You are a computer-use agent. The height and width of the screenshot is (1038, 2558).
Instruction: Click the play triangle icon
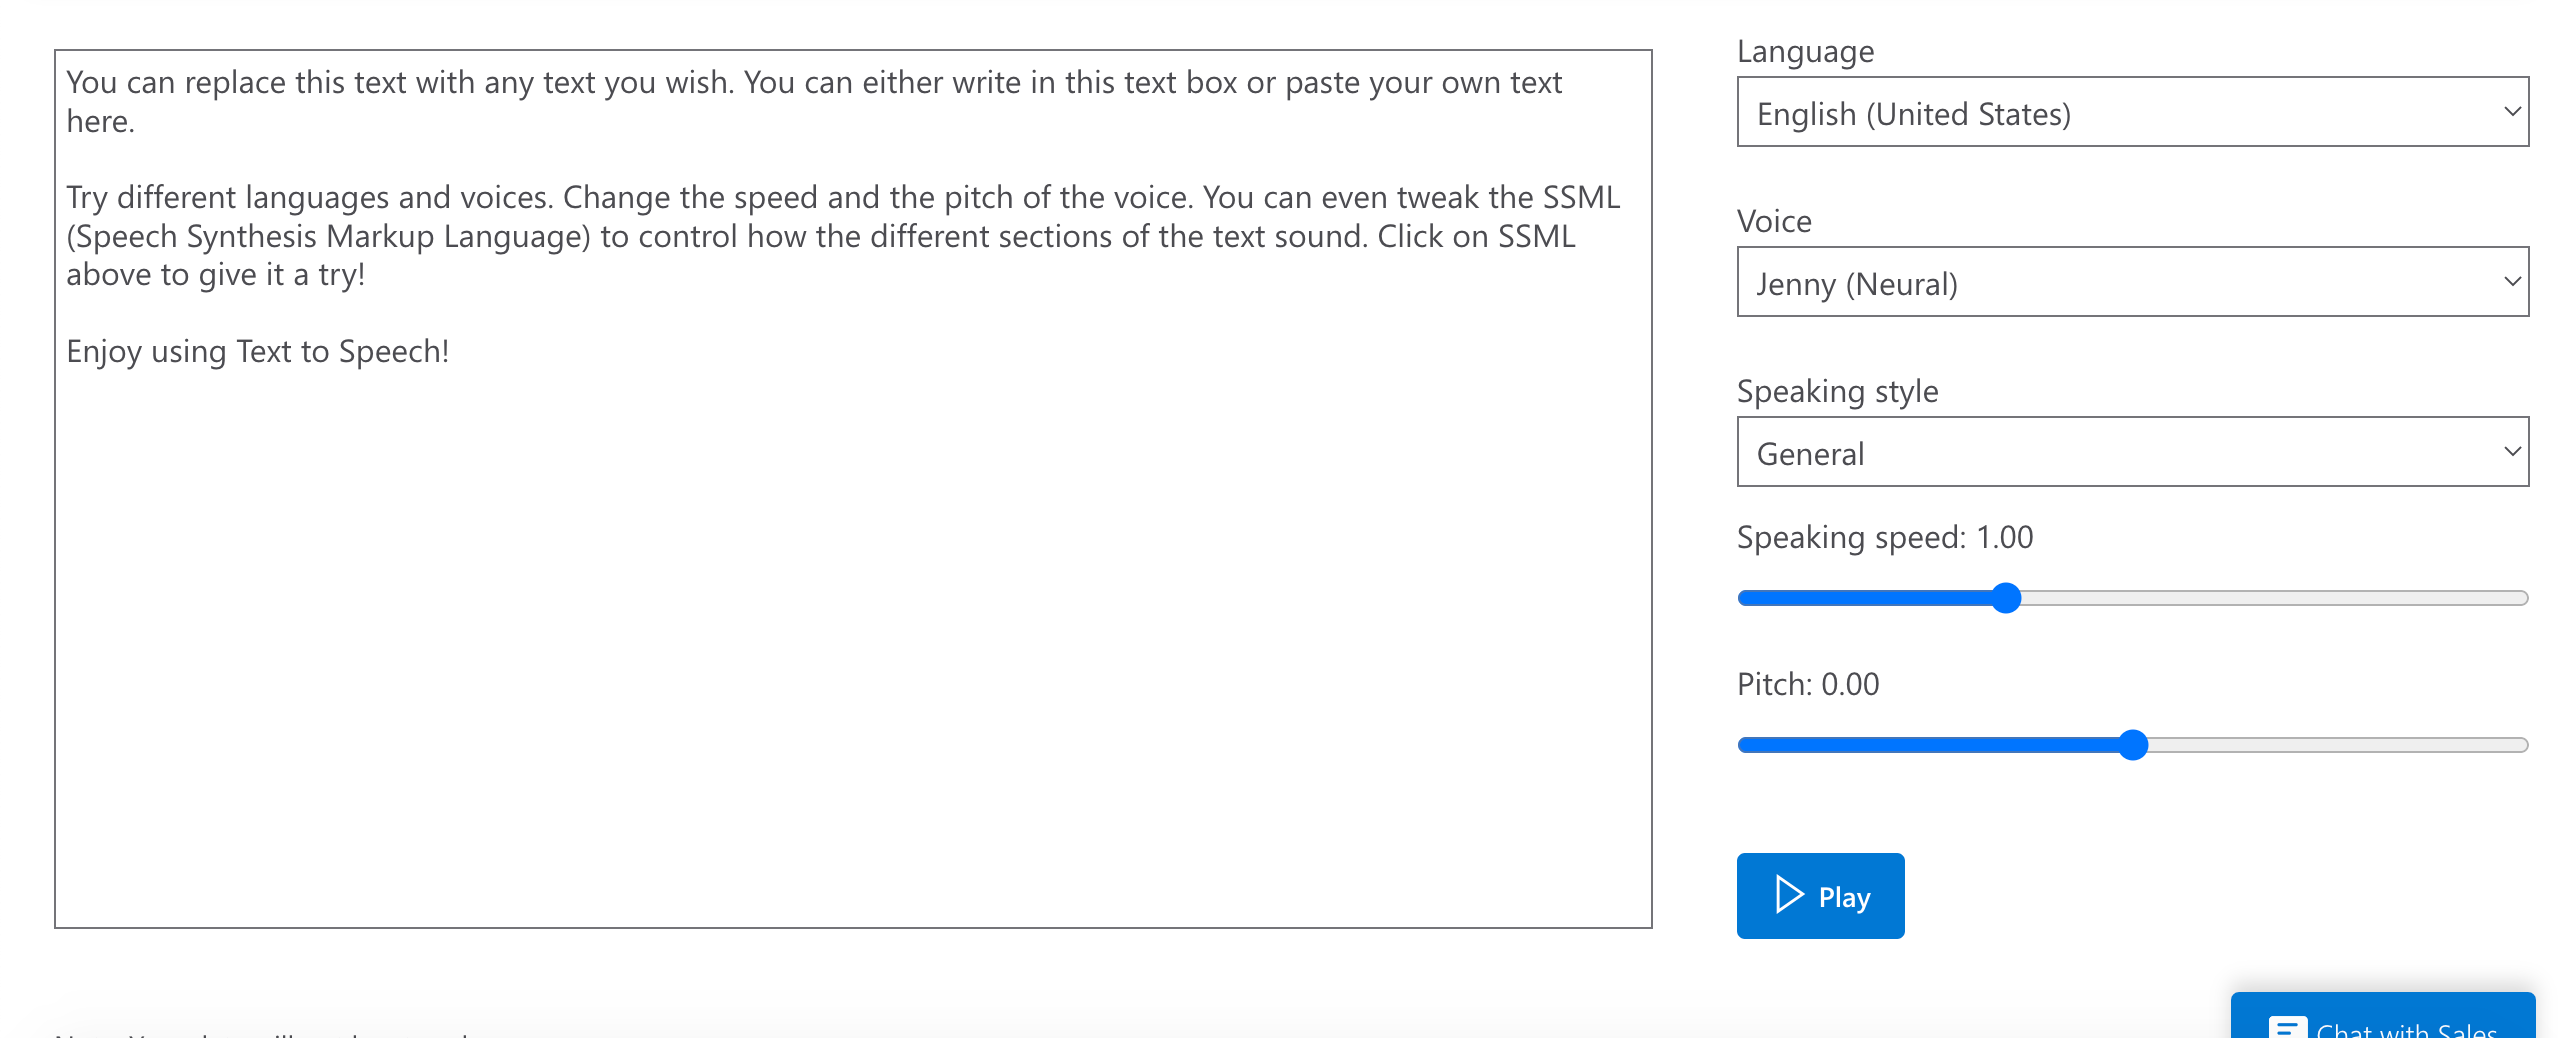pyautogui.click(x=1789, y=894)
